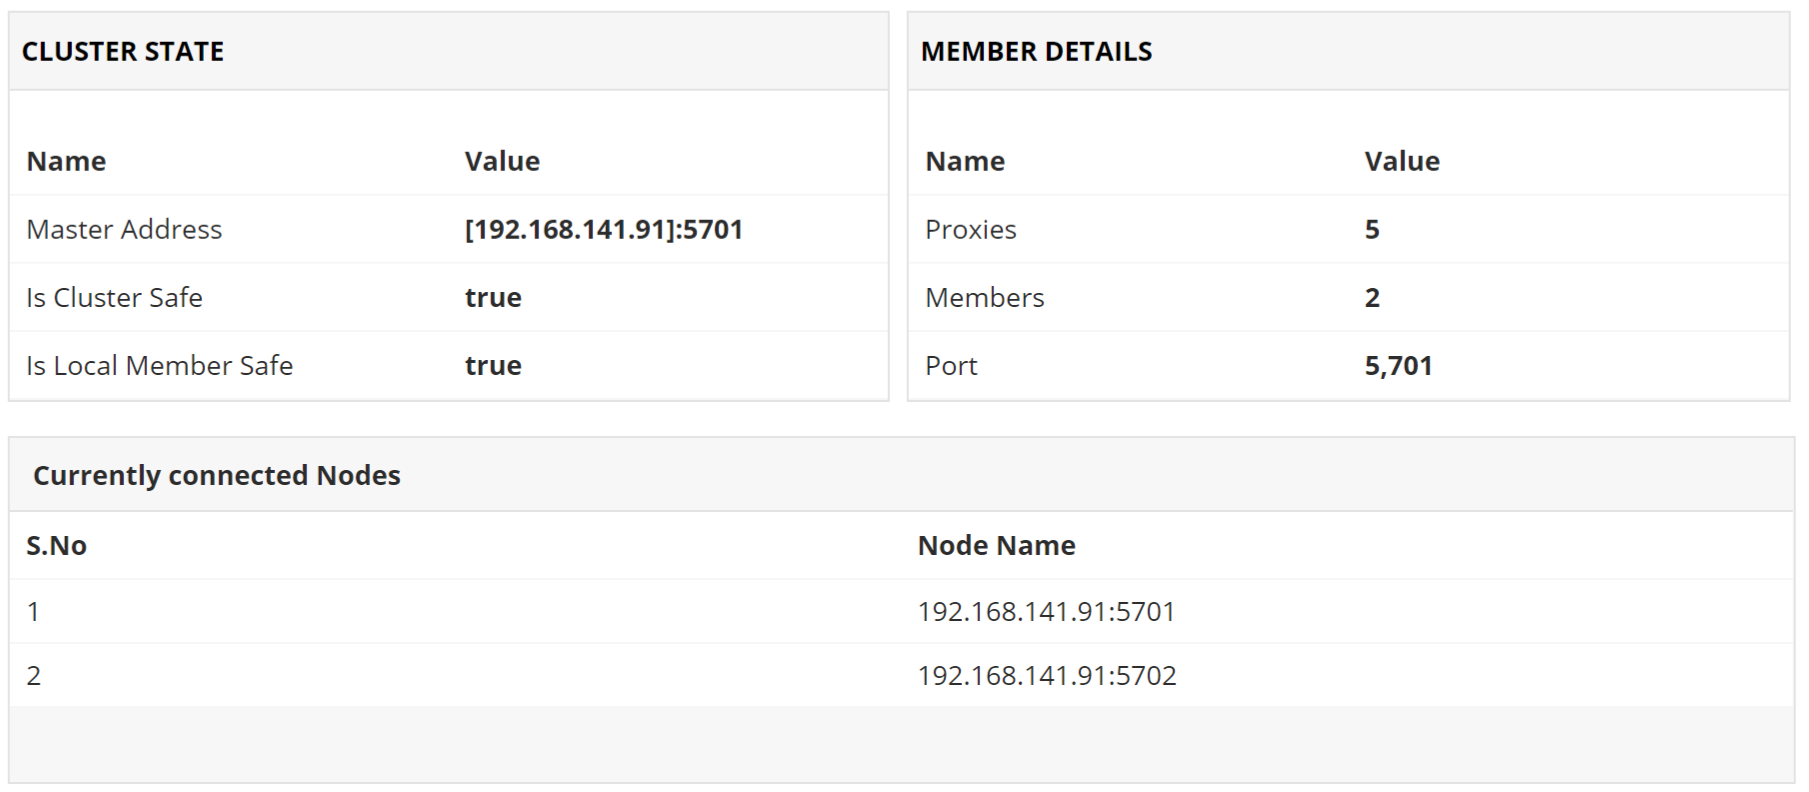The width and height of the screenshot is (1809, 792).
Task: Click the Value column header under Cluster State
Action: click(502, 162)
